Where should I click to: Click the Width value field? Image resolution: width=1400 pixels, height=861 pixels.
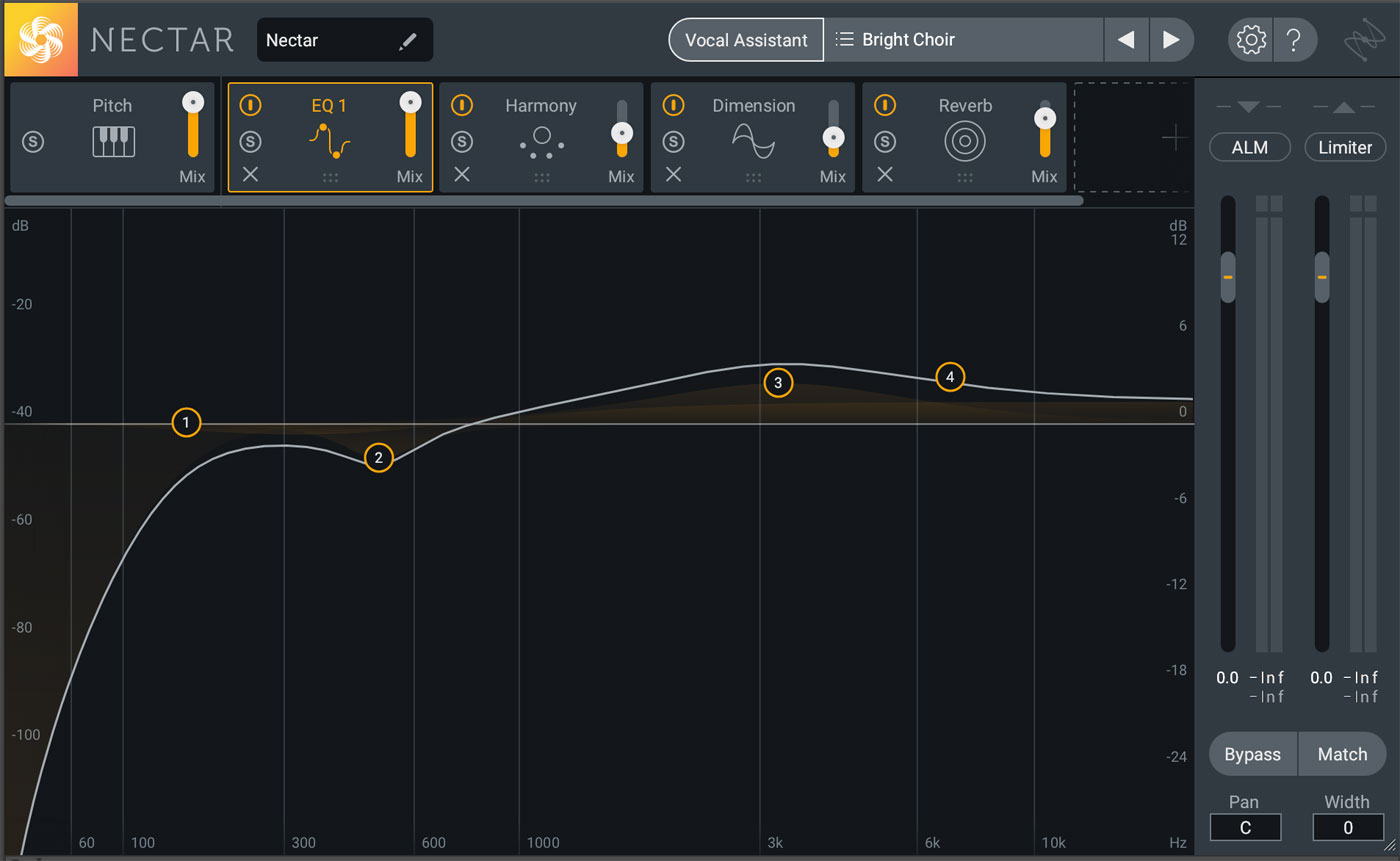pyautogui.click(x=1347, y=827)
